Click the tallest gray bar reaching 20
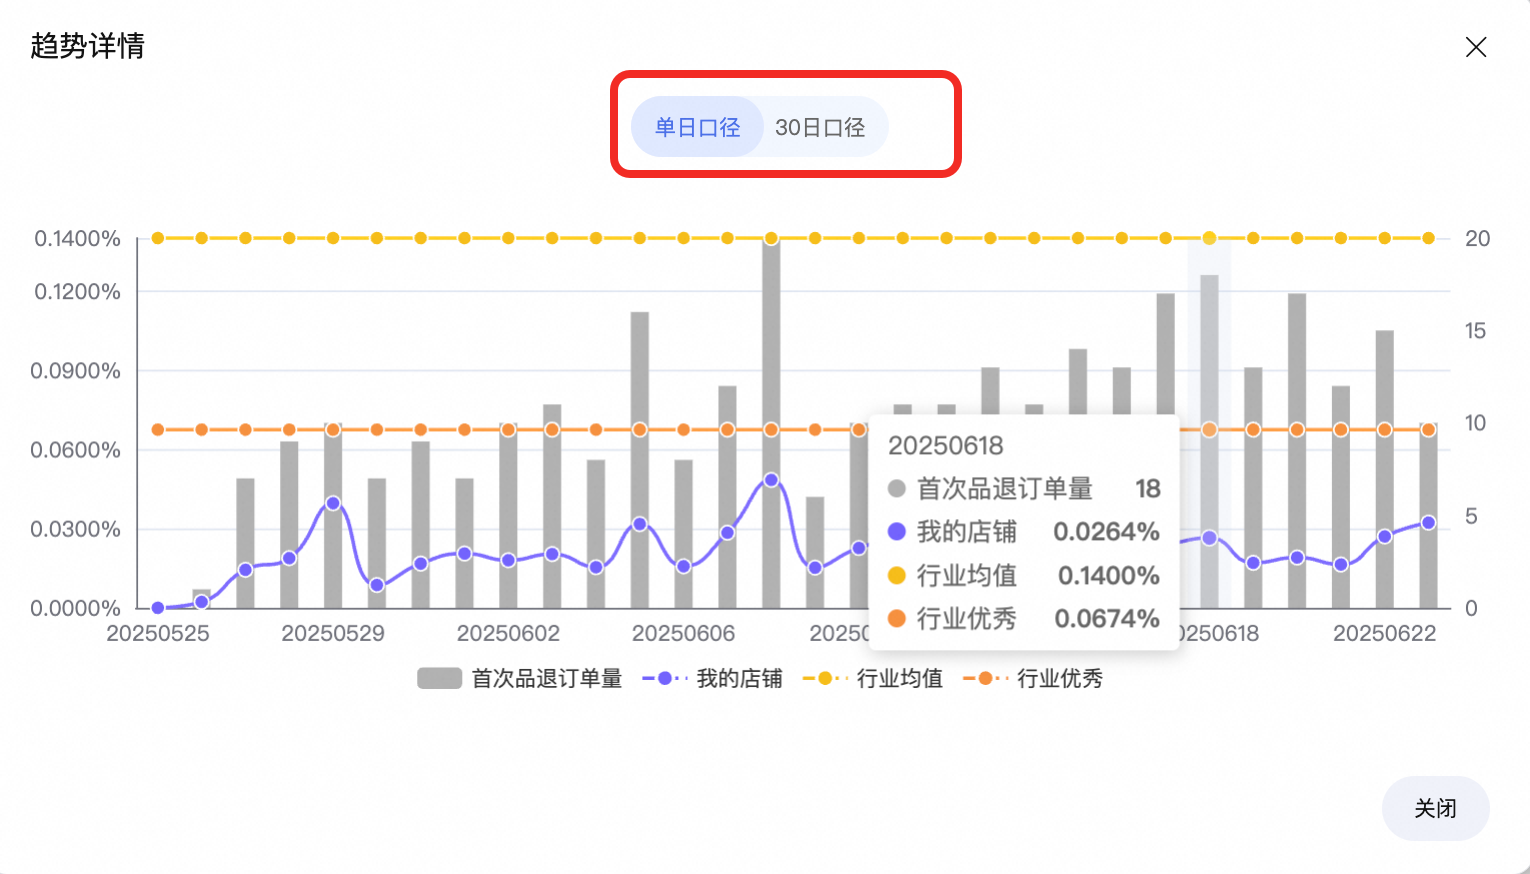 click(x=771, y=423)
